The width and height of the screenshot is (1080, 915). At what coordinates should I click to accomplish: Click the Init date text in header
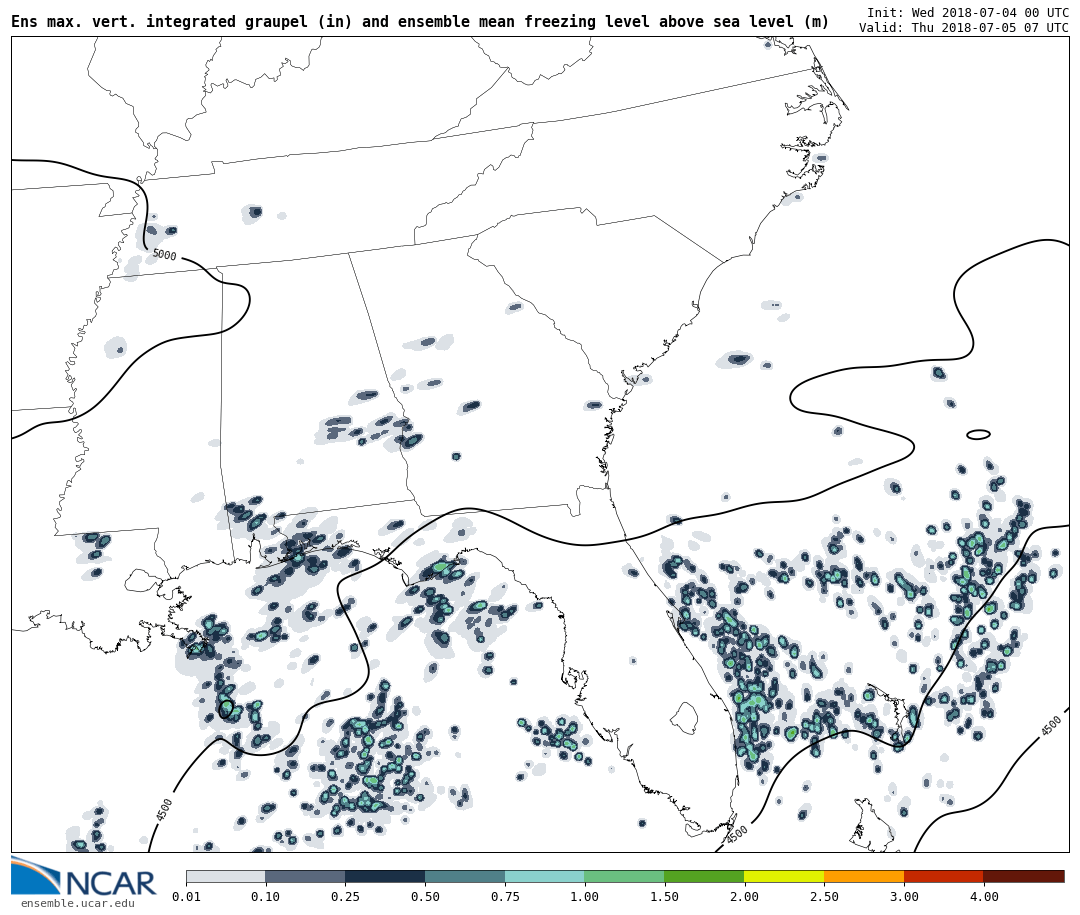967,13
